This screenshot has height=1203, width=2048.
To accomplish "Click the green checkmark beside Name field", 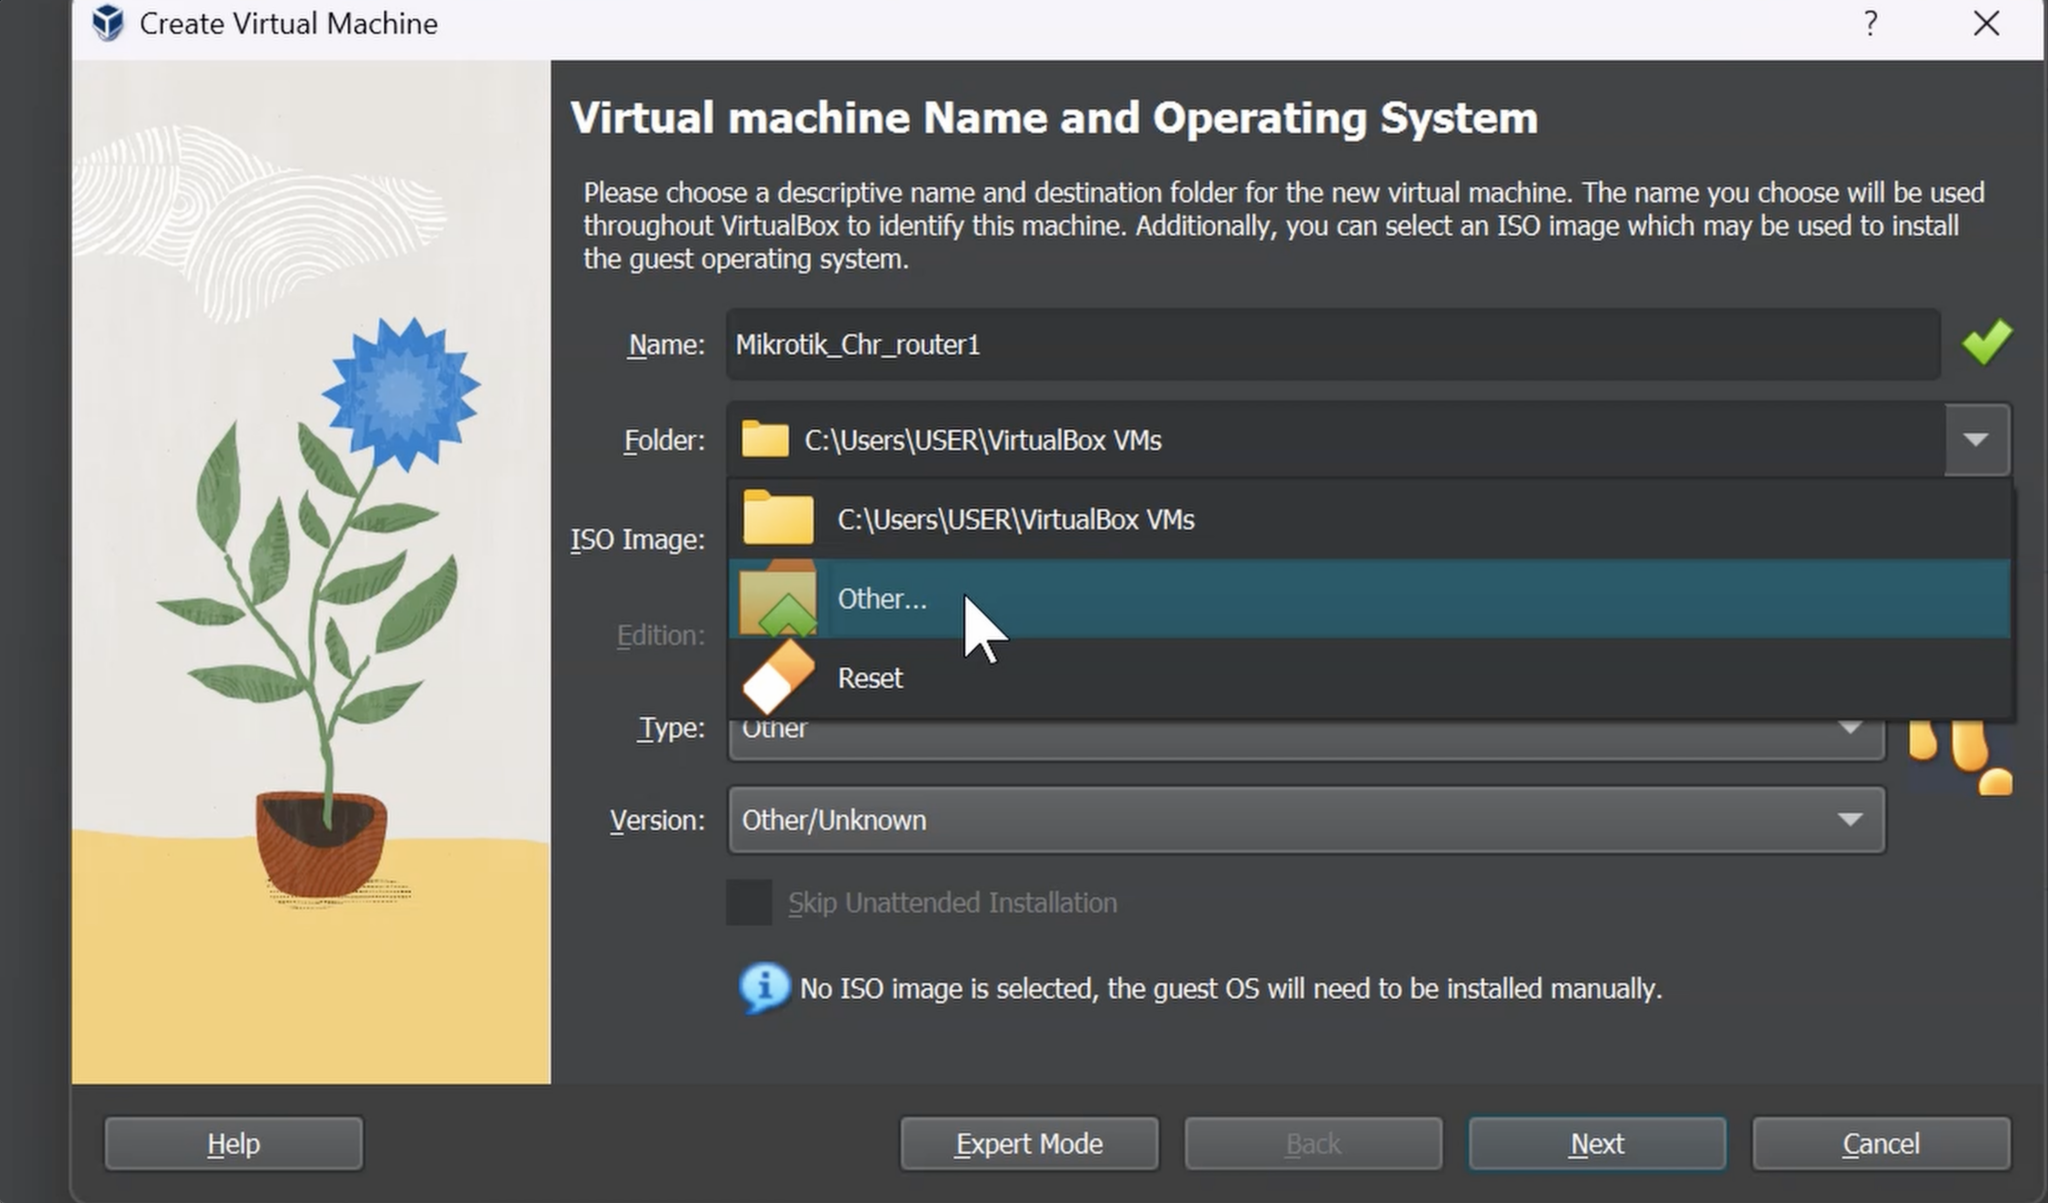I will point(1986,343).
